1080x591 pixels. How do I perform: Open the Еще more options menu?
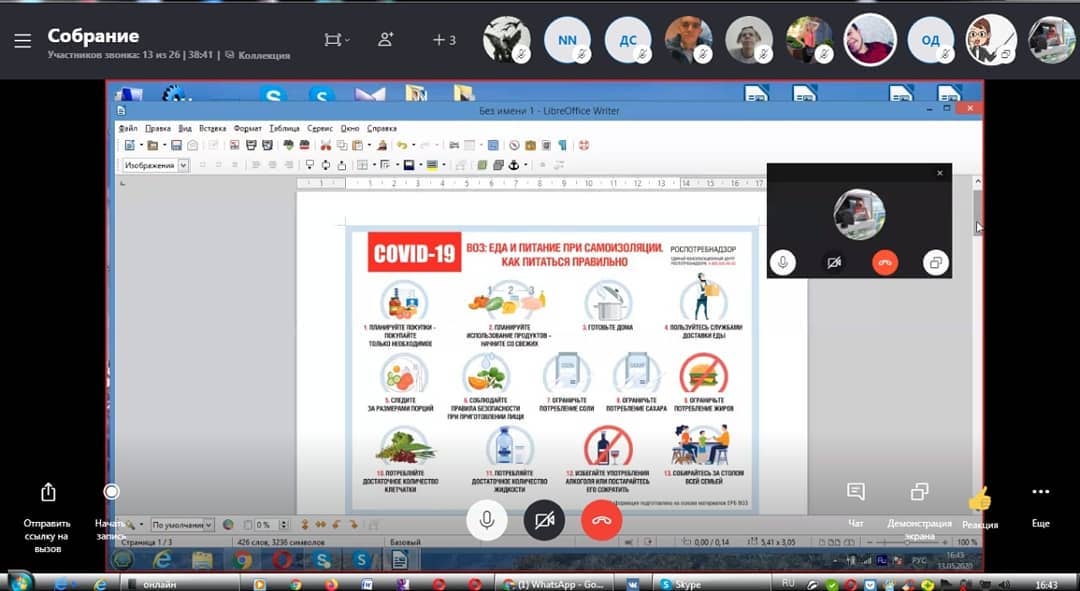pos(1041,491)
